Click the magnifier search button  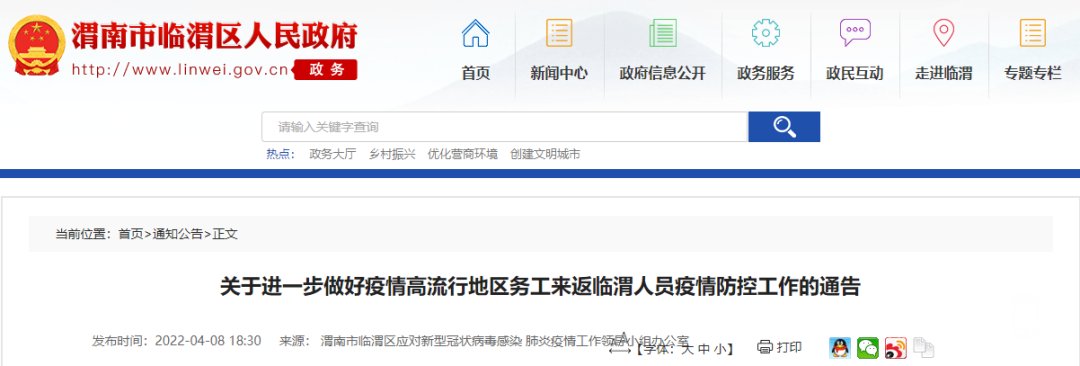pos(784,127)
